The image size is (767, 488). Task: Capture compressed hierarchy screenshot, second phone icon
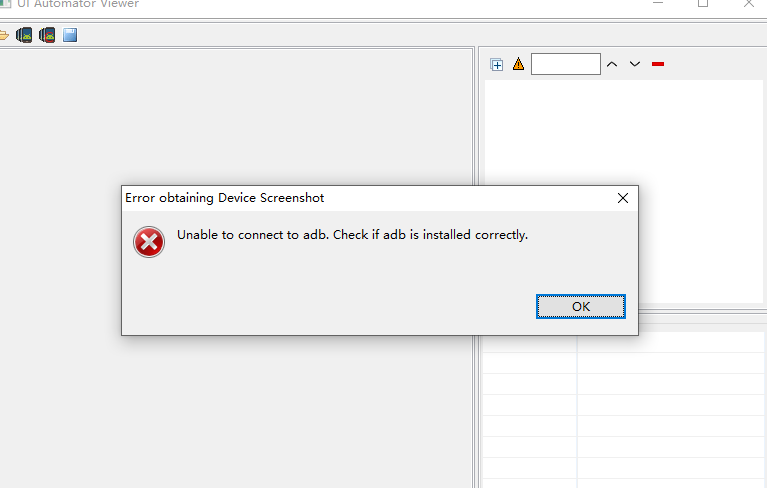click(x=47, y=35)
